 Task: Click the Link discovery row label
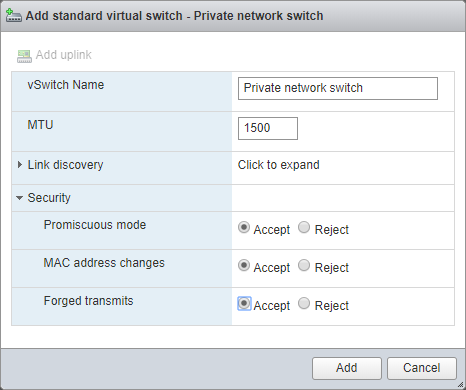pos(65,165)
